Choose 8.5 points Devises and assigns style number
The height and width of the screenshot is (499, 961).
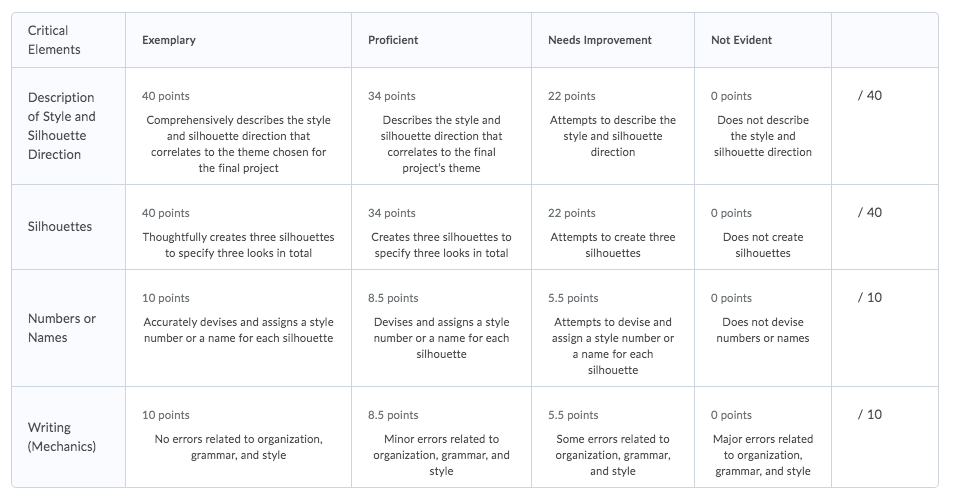tap(441, 328)
